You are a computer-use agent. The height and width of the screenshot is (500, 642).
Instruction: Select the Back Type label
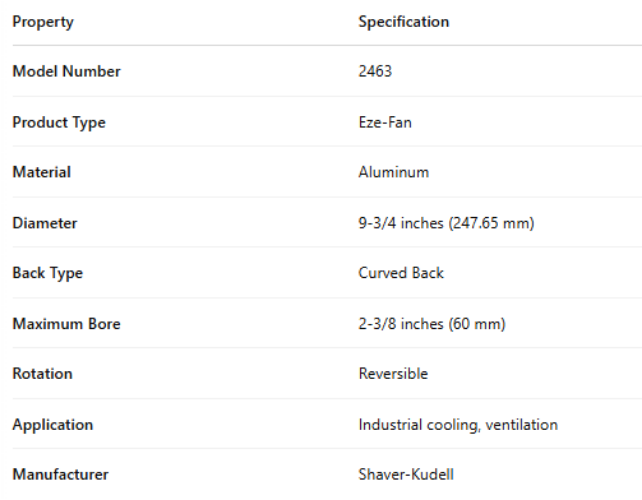47,273
